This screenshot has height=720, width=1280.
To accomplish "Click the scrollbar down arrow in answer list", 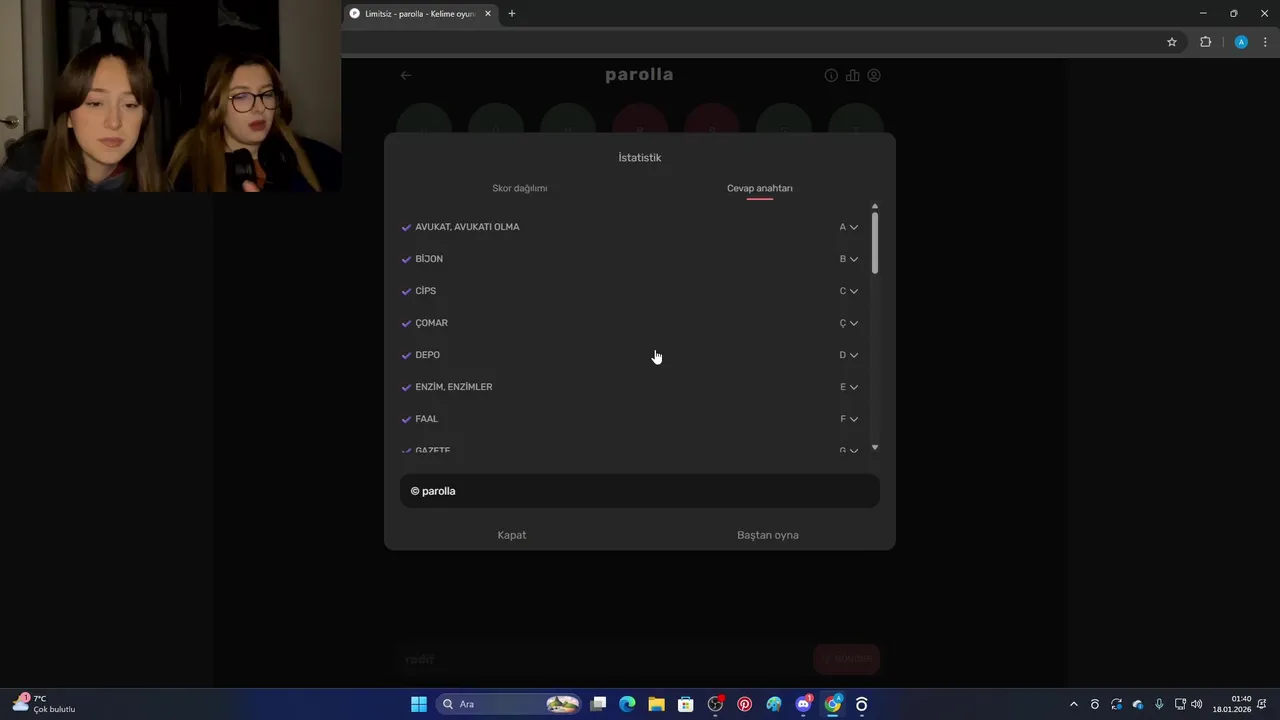I will coord(875,448).
